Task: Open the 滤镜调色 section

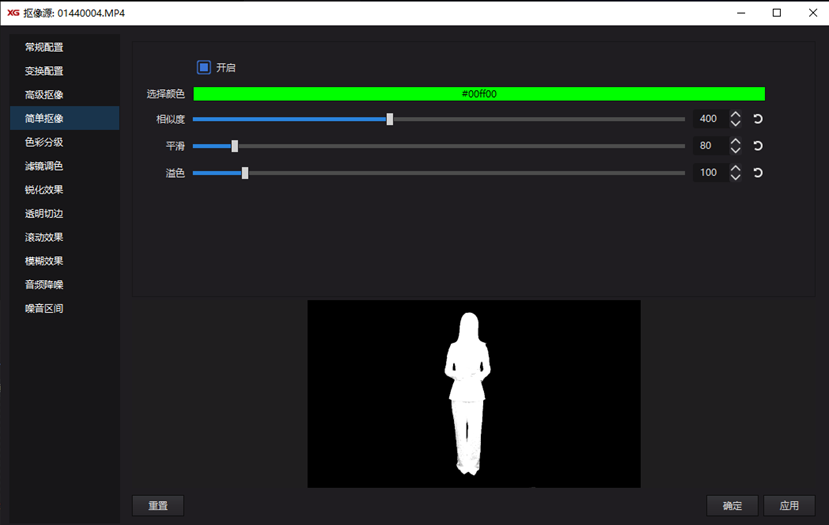Action: [x=65, y=166]
